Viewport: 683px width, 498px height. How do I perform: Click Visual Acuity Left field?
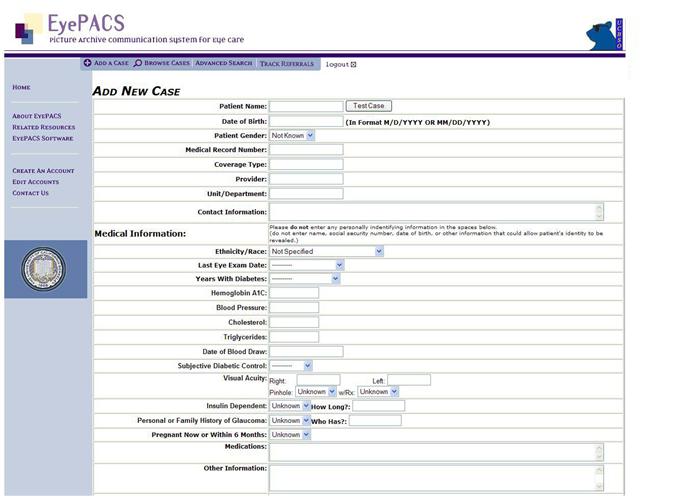(409, 380)
